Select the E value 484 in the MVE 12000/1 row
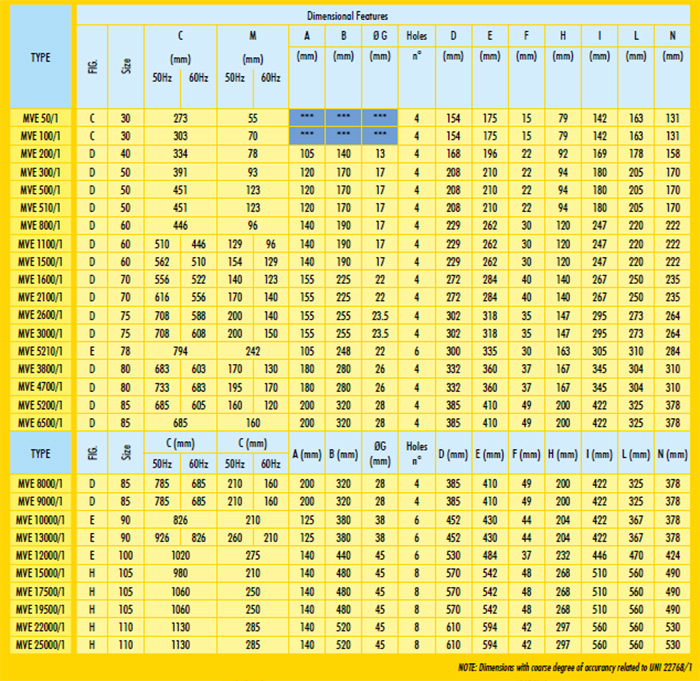Viewport: 700px width, 681px height. click(490, 556)
